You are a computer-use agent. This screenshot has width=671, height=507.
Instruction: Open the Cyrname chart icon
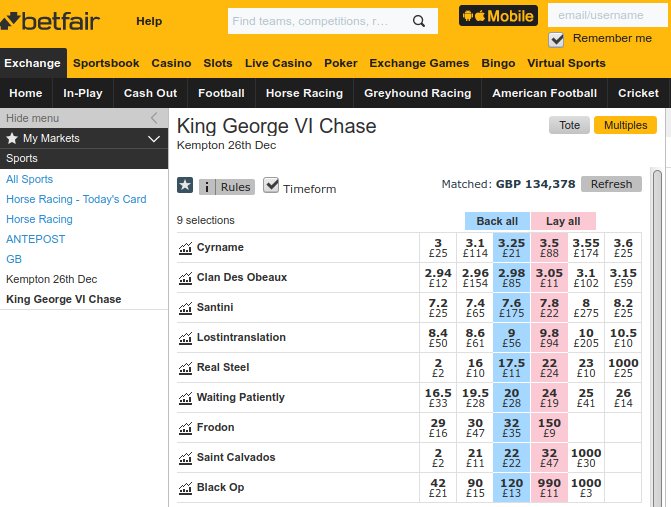tap(185, 248)
